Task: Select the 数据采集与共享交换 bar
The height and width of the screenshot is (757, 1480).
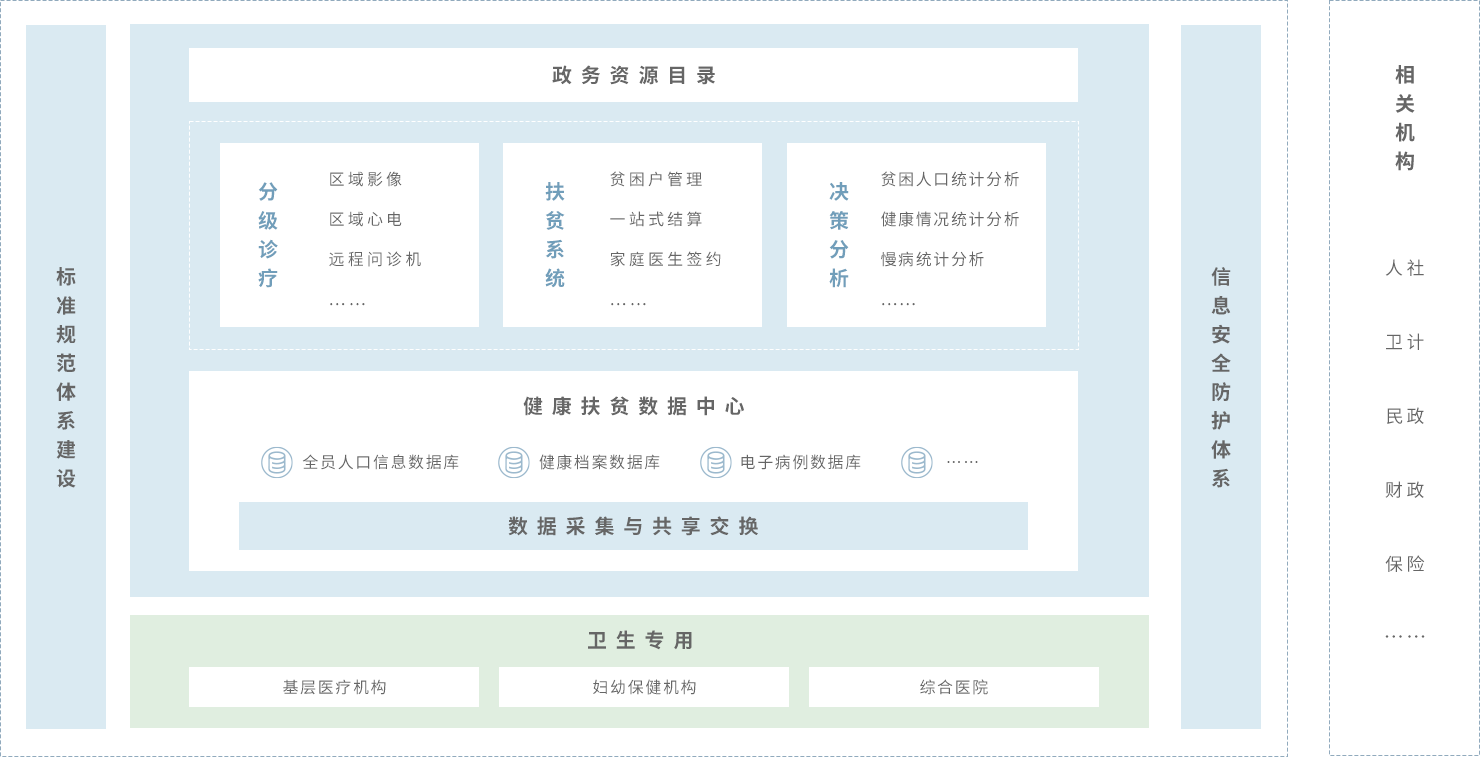Action: click(633, 526)
